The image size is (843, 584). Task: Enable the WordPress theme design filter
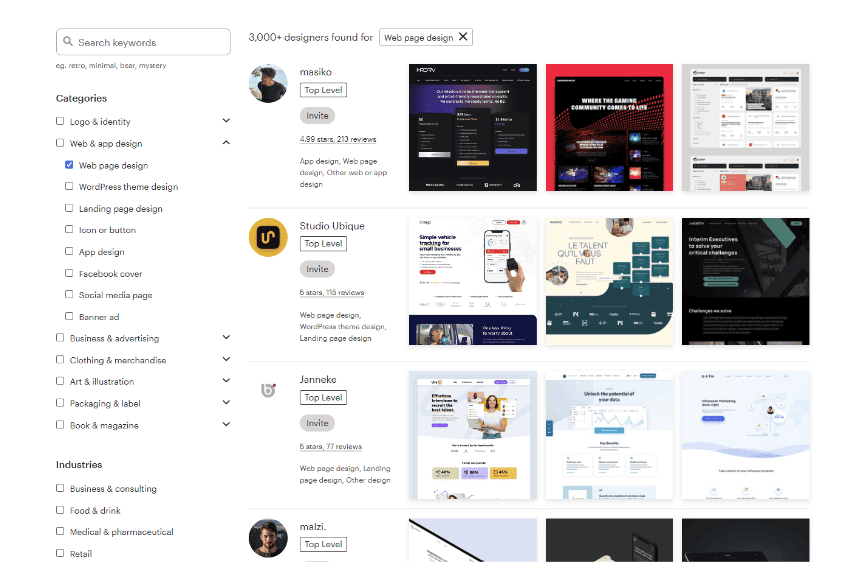pyautogui.click(x=67, y=187)
